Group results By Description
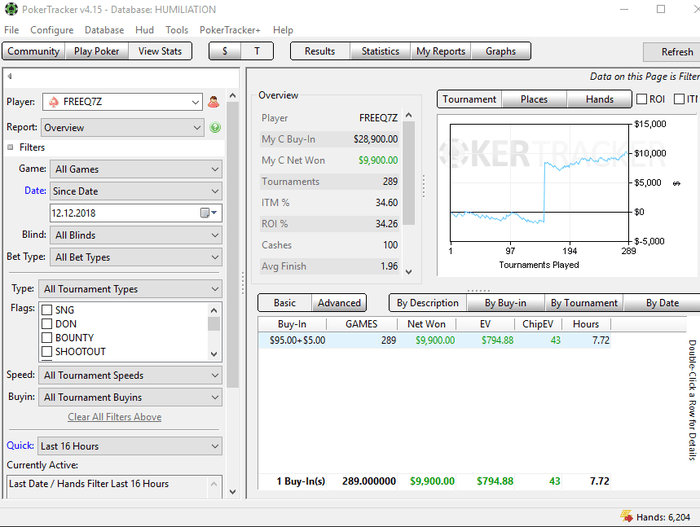 click(x=428, y=303)
